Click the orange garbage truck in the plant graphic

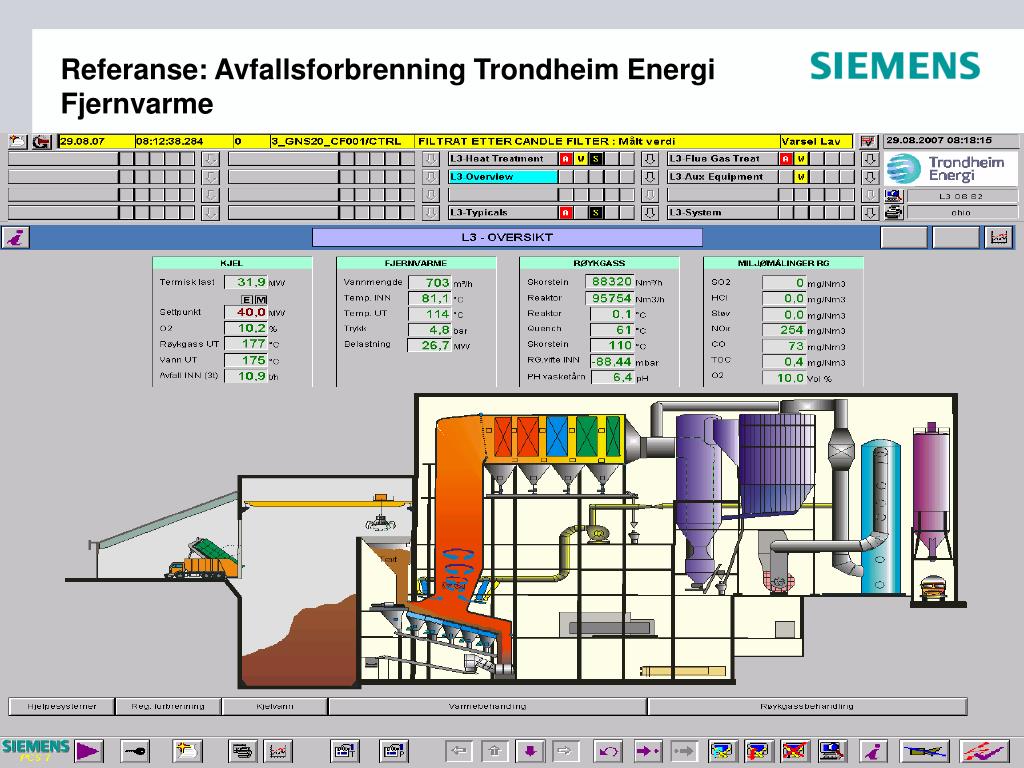(x=202, y=560)
